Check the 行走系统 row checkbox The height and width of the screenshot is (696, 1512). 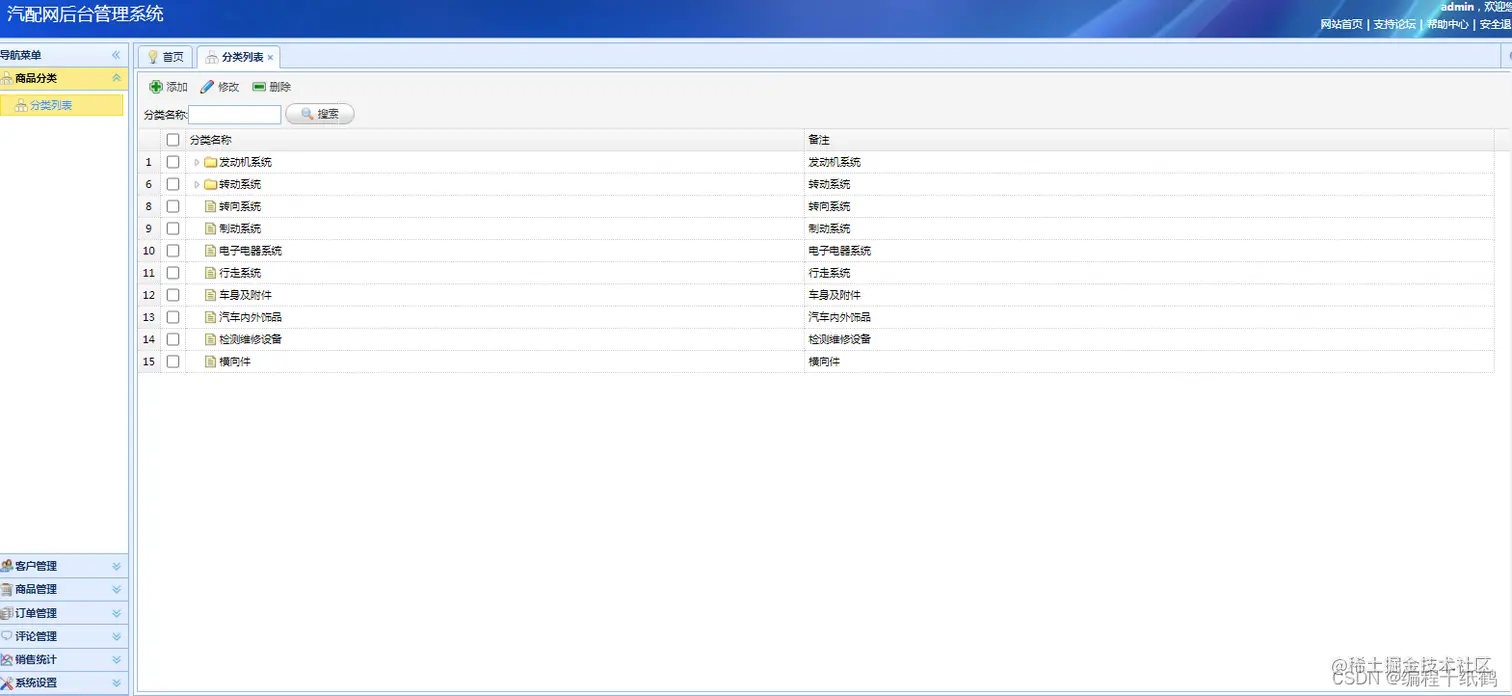(173, 272)
